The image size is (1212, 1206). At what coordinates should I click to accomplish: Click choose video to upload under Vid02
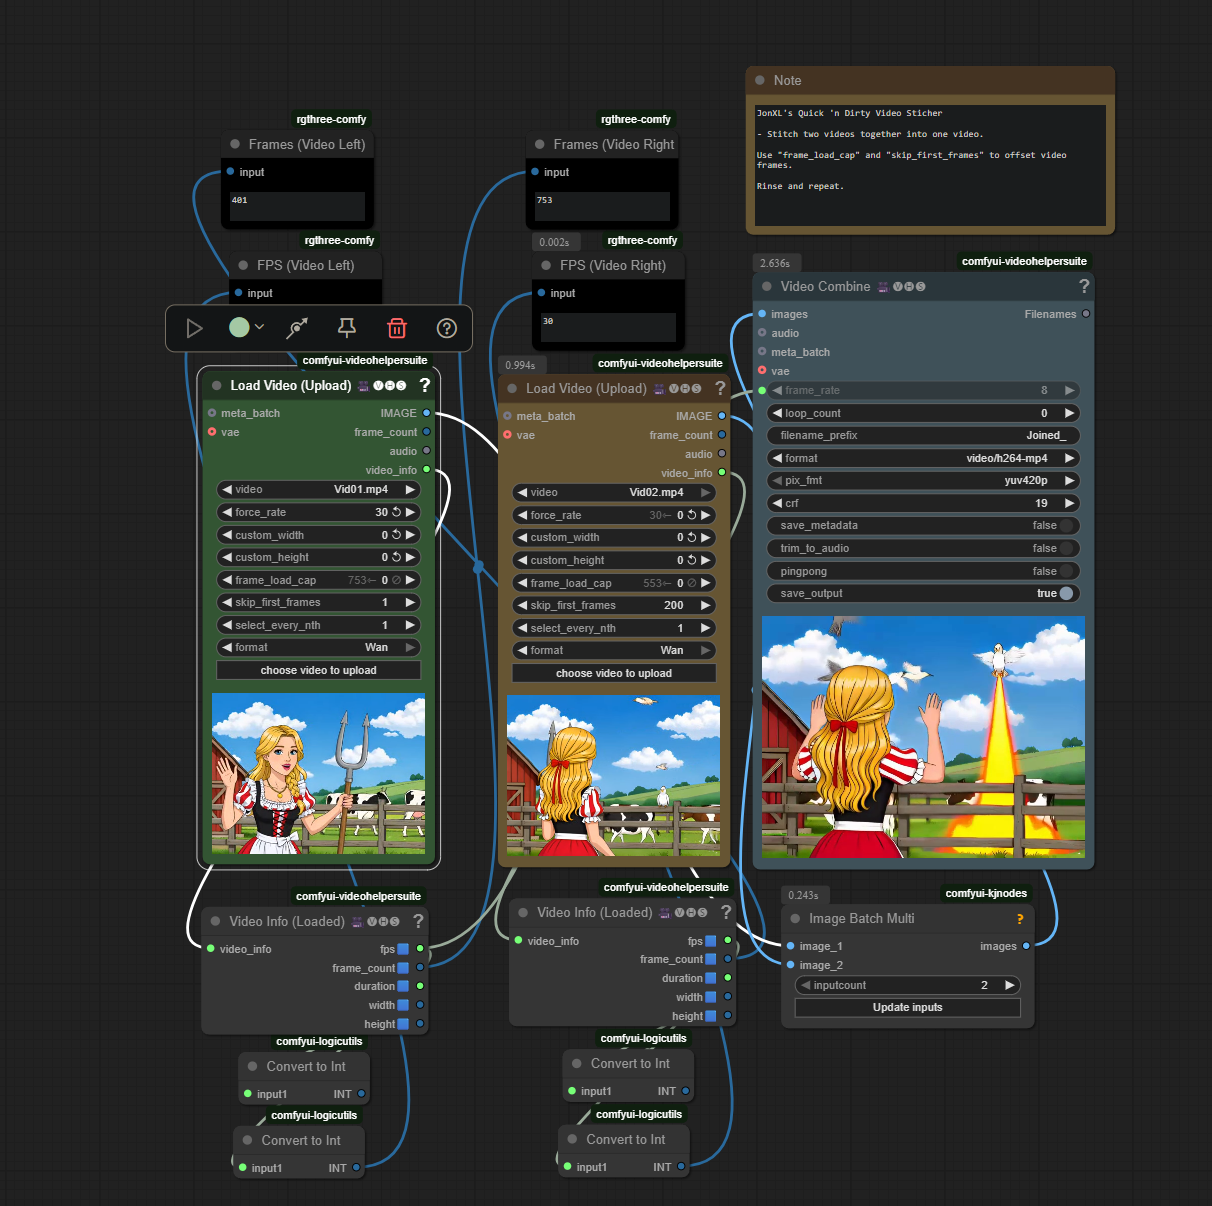[614, 673]
